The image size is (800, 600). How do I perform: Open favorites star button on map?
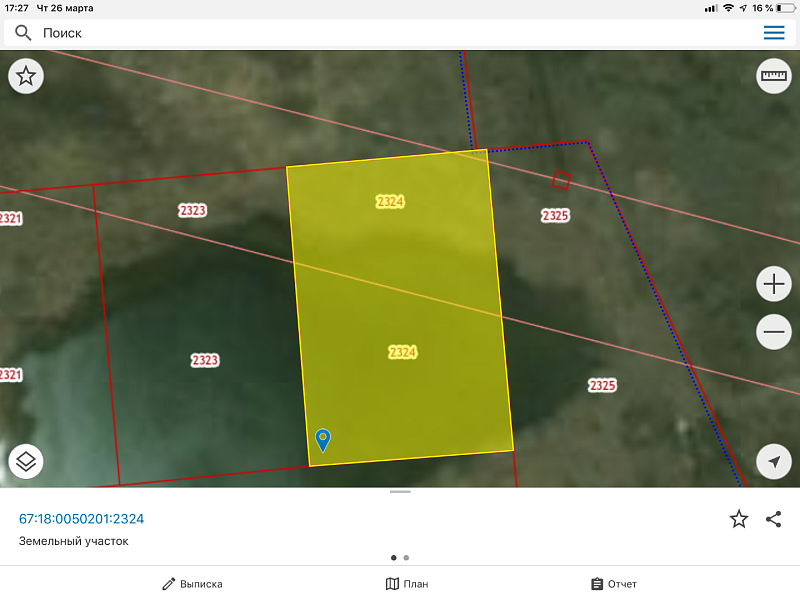(26, 76)
